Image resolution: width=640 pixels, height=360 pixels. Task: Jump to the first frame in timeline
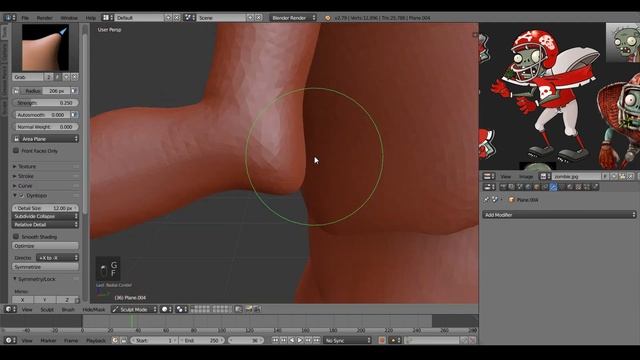click(276, 340)
